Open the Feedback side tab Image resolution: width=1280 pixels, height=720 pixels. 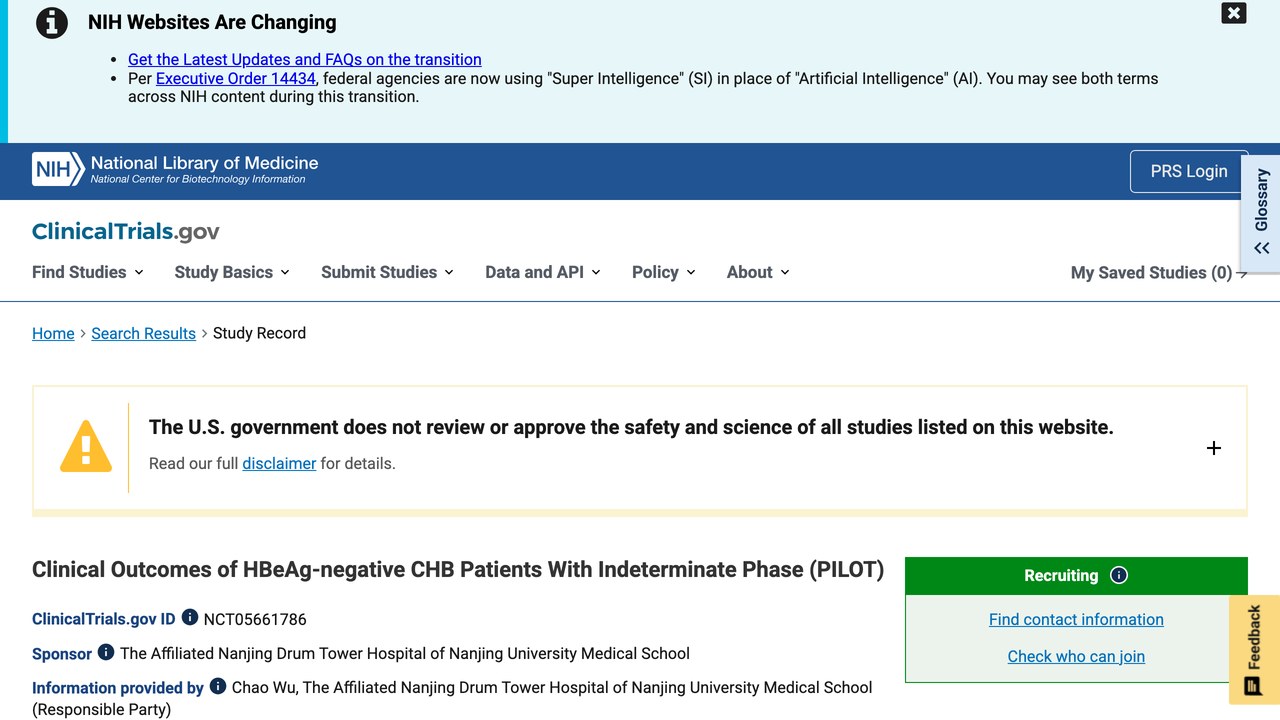1254,650
